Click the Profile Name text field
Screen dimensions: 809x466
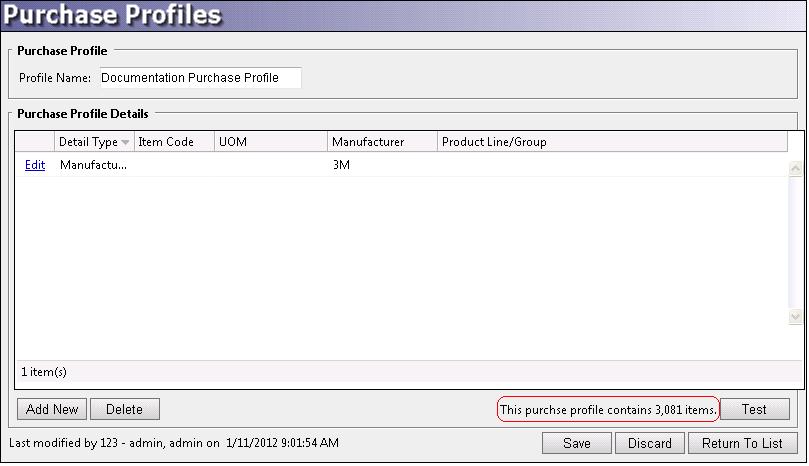pos(199,78)
